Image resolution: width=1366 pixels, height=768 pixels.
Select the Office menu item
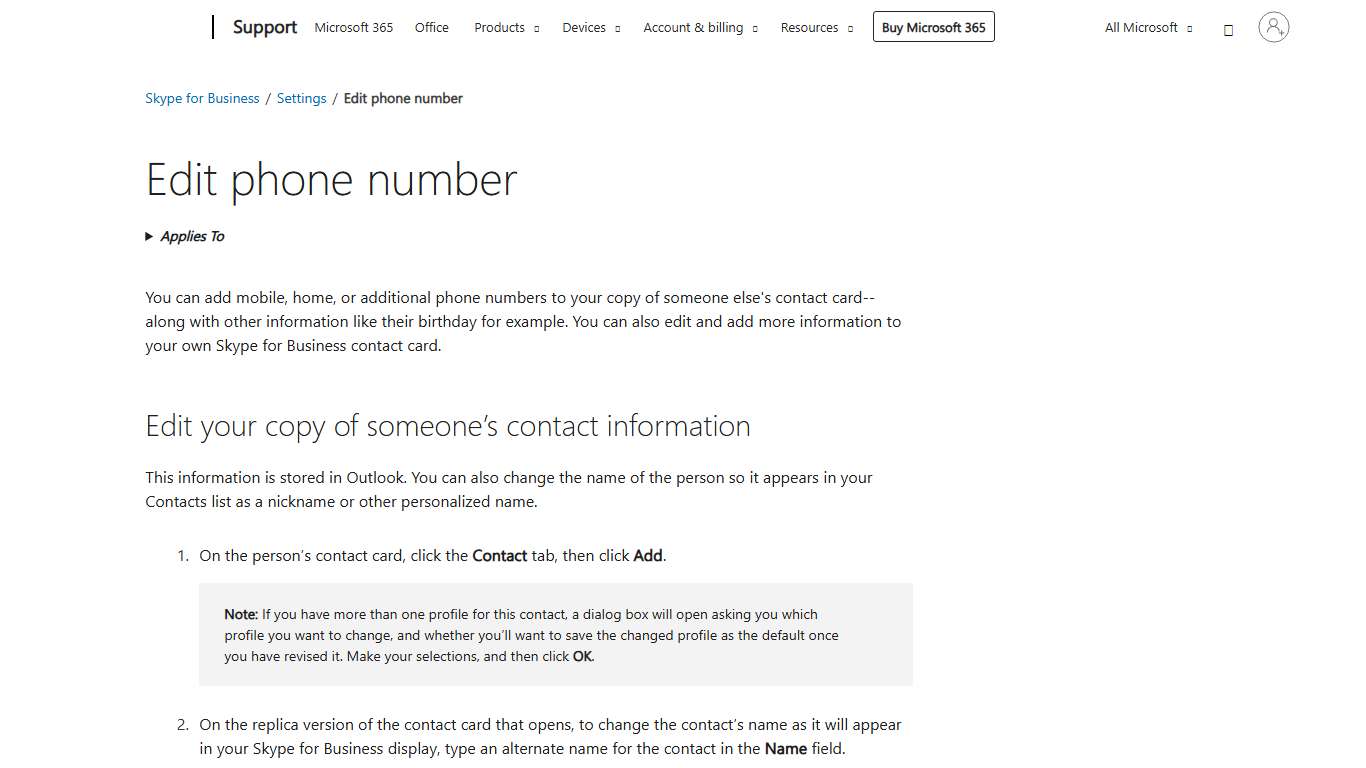(431, 27)
